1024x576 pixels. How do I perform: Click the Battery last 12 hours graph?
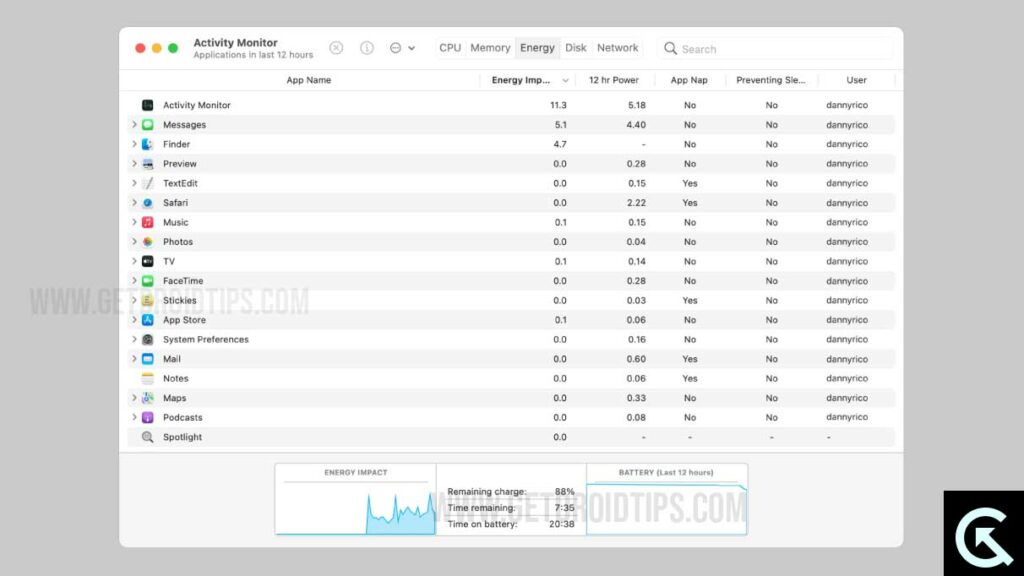point(666,505)
